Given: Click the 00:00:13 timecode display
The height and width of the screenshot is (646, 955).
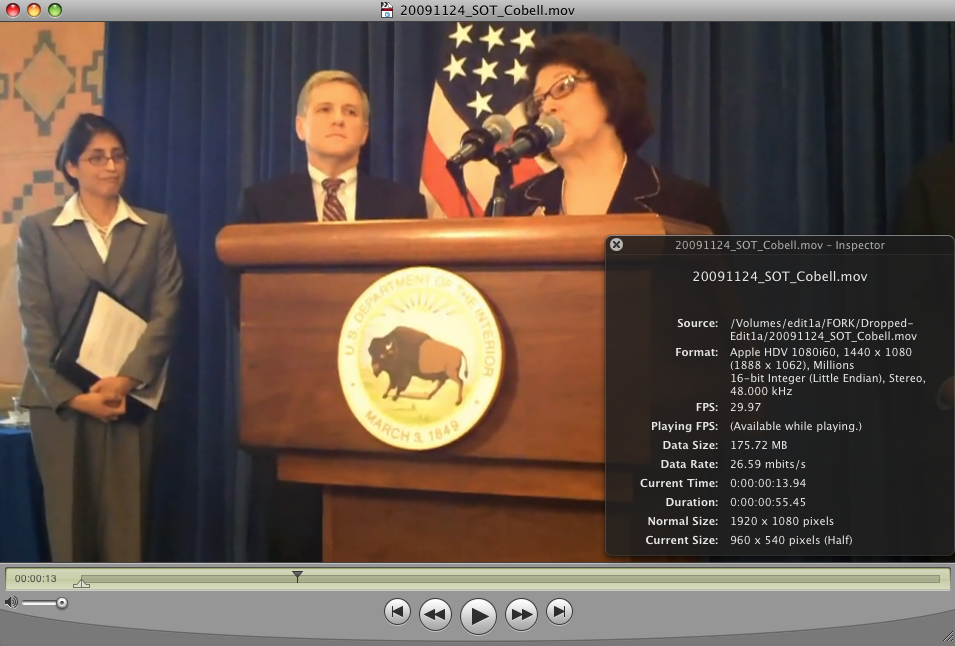Looking at the screenshot, I should [x=35, y=578].
